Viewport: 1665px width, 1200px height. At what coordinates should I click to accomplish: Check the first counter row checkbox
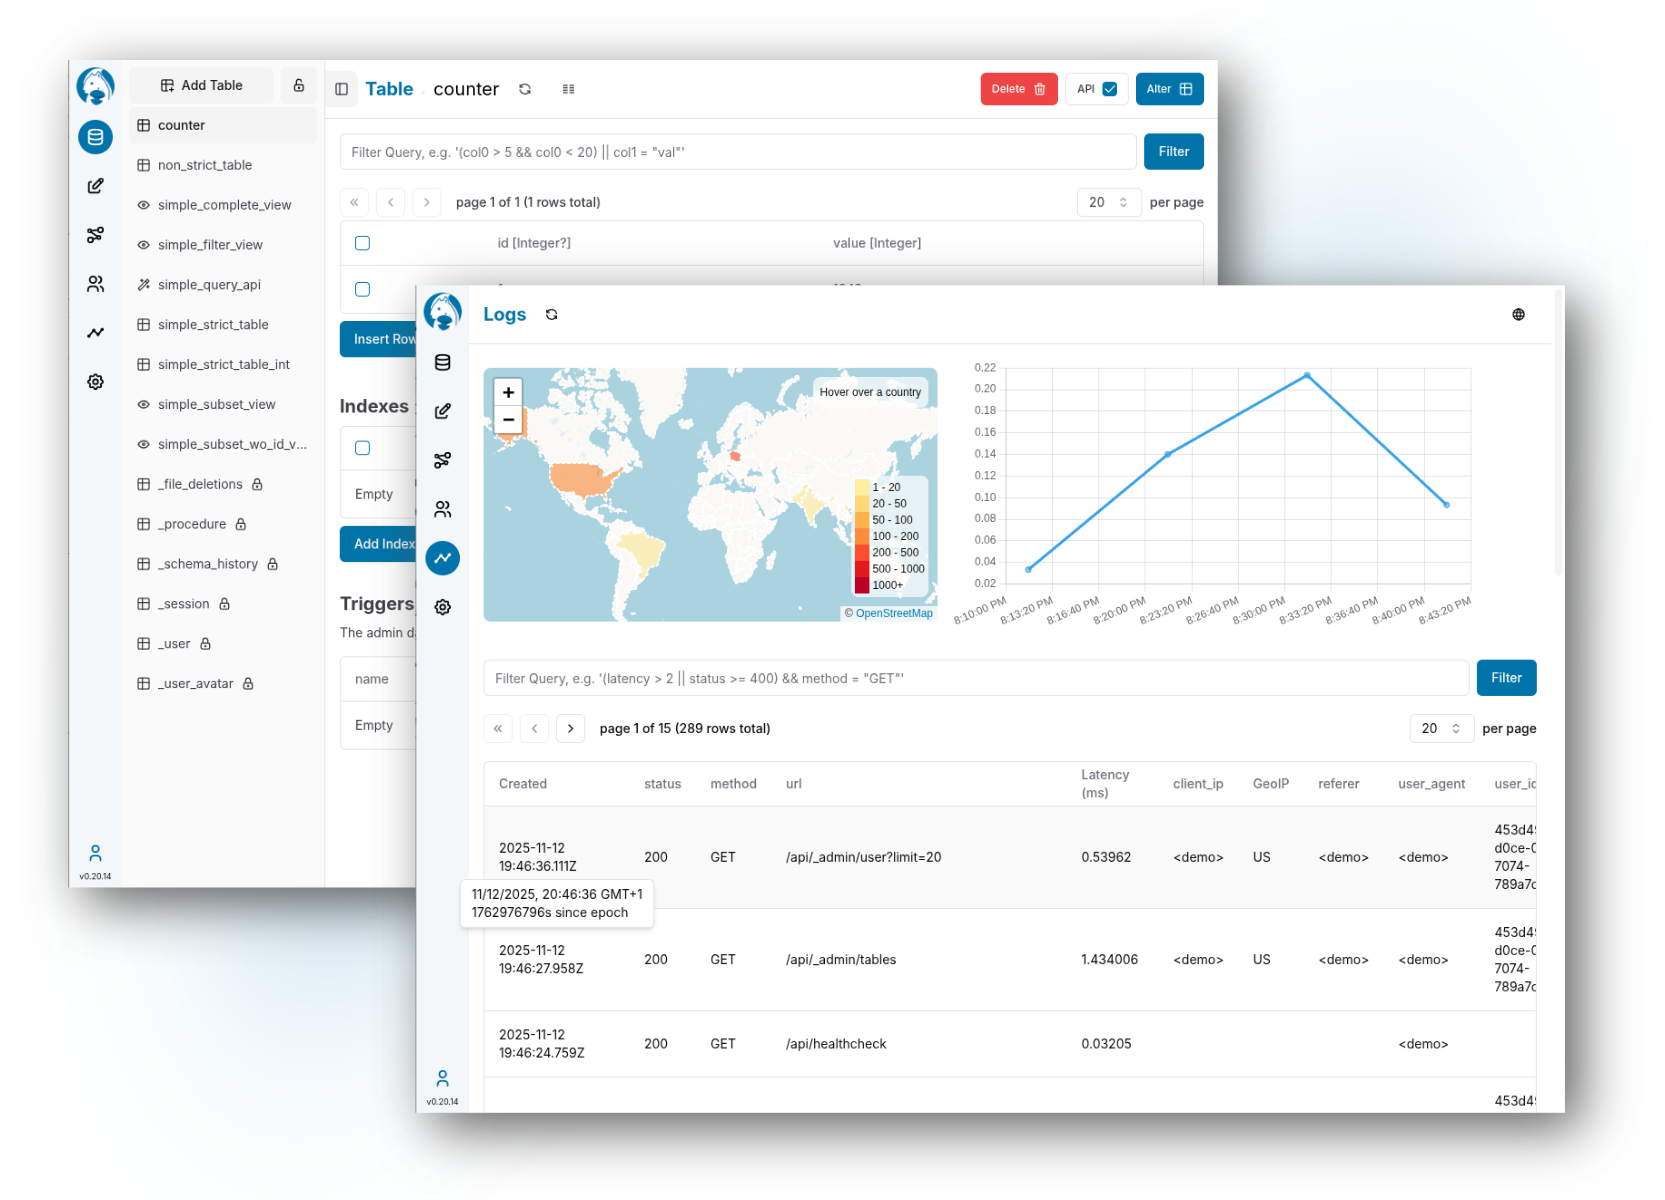[x=362, y=290]
